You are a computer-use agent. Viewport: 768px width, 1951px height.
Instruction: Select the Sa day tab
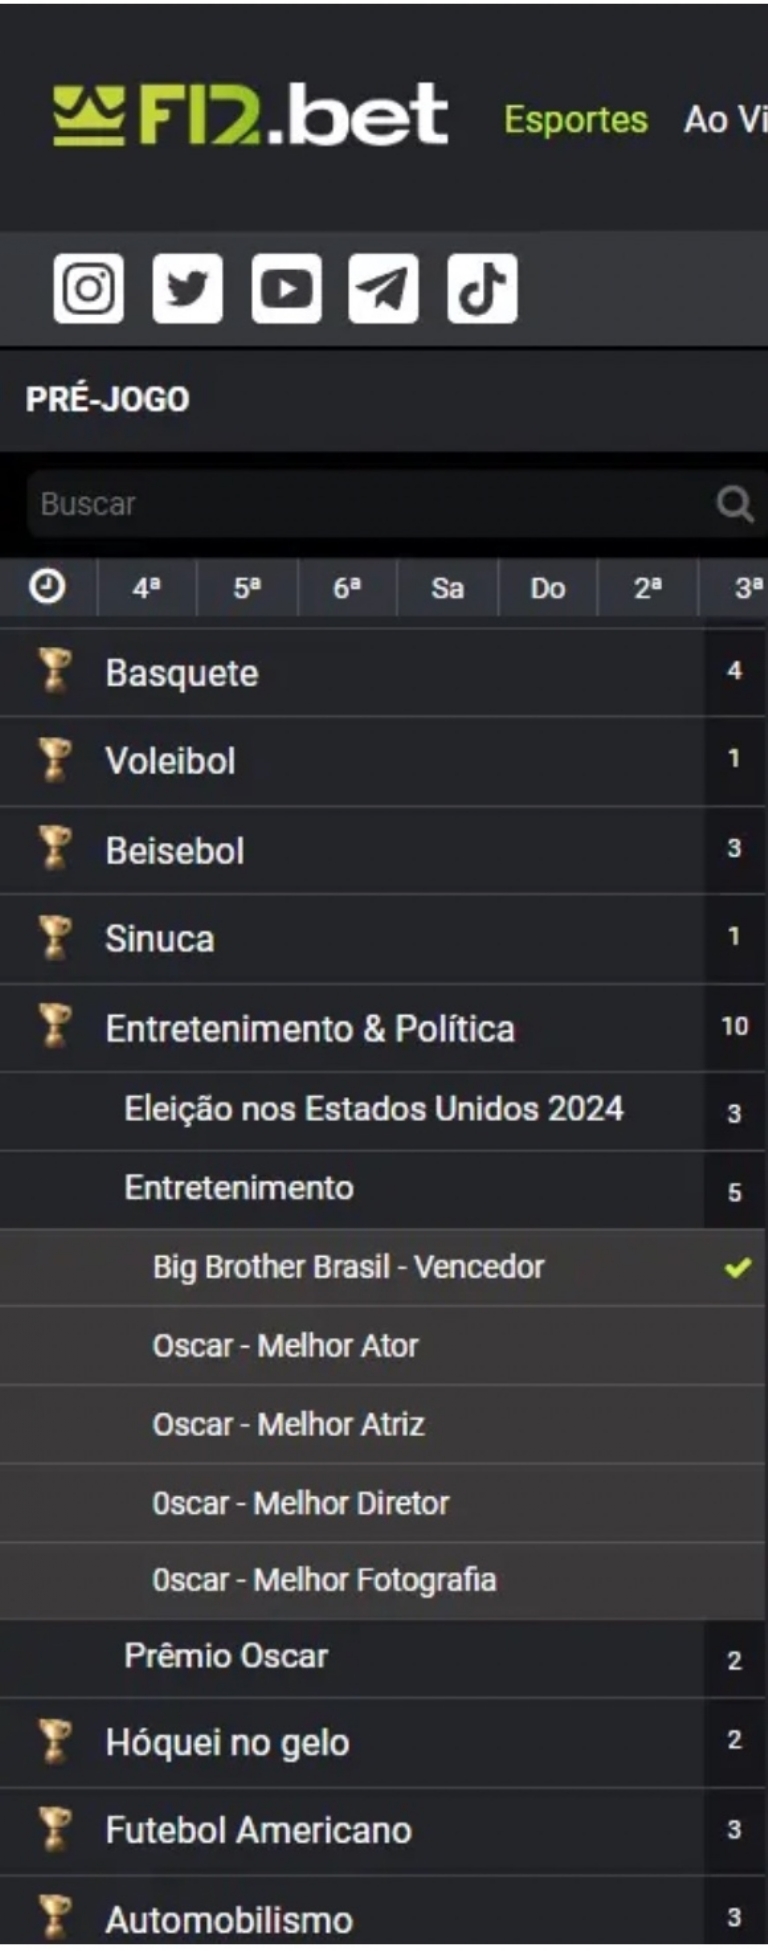click(x=447, y=588)
